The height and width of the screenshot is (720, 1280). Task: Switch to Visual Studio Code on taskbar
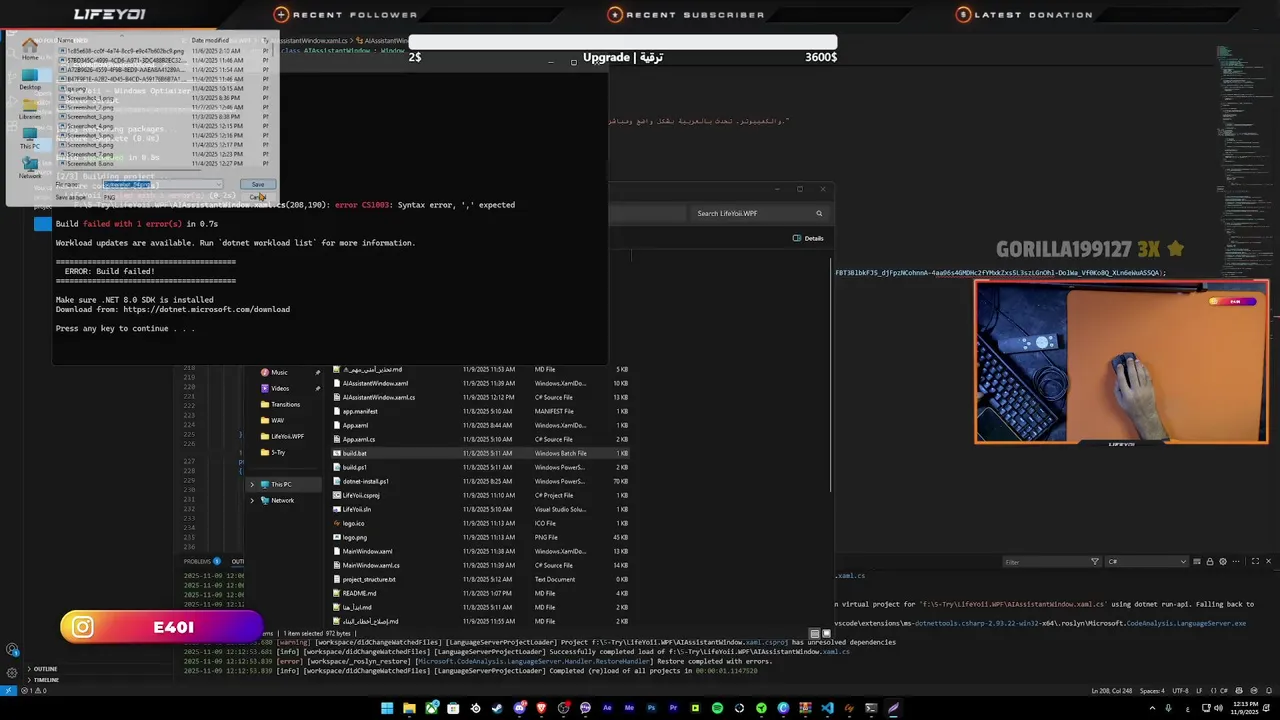(x=827, y=708)
